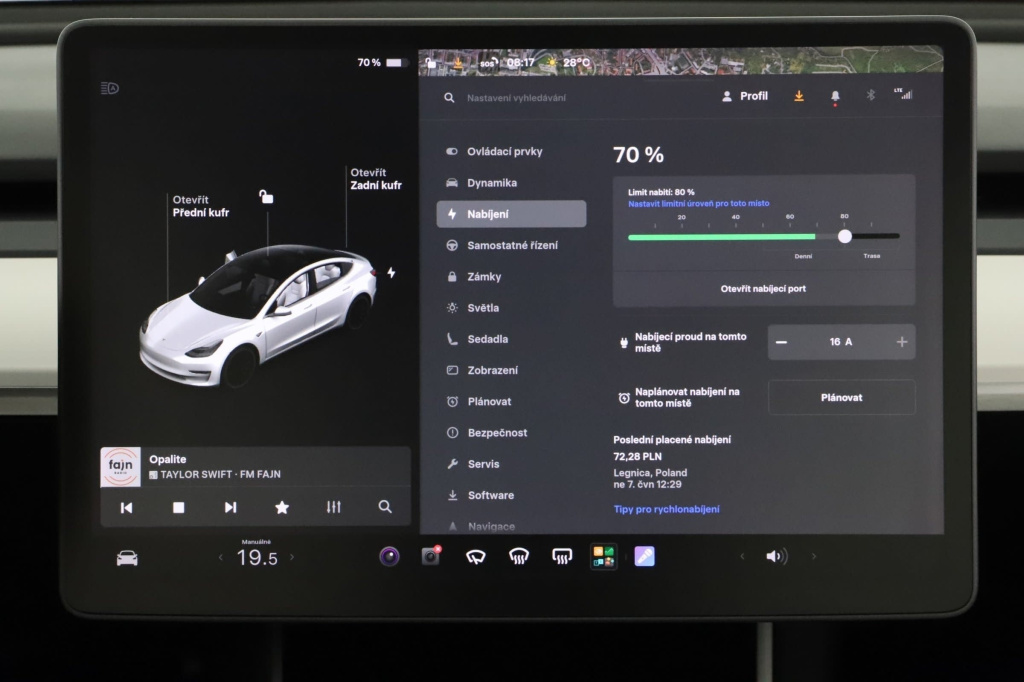
Task: Open Tipy pro rychlonabíjení link
Action: coord(667,509)
